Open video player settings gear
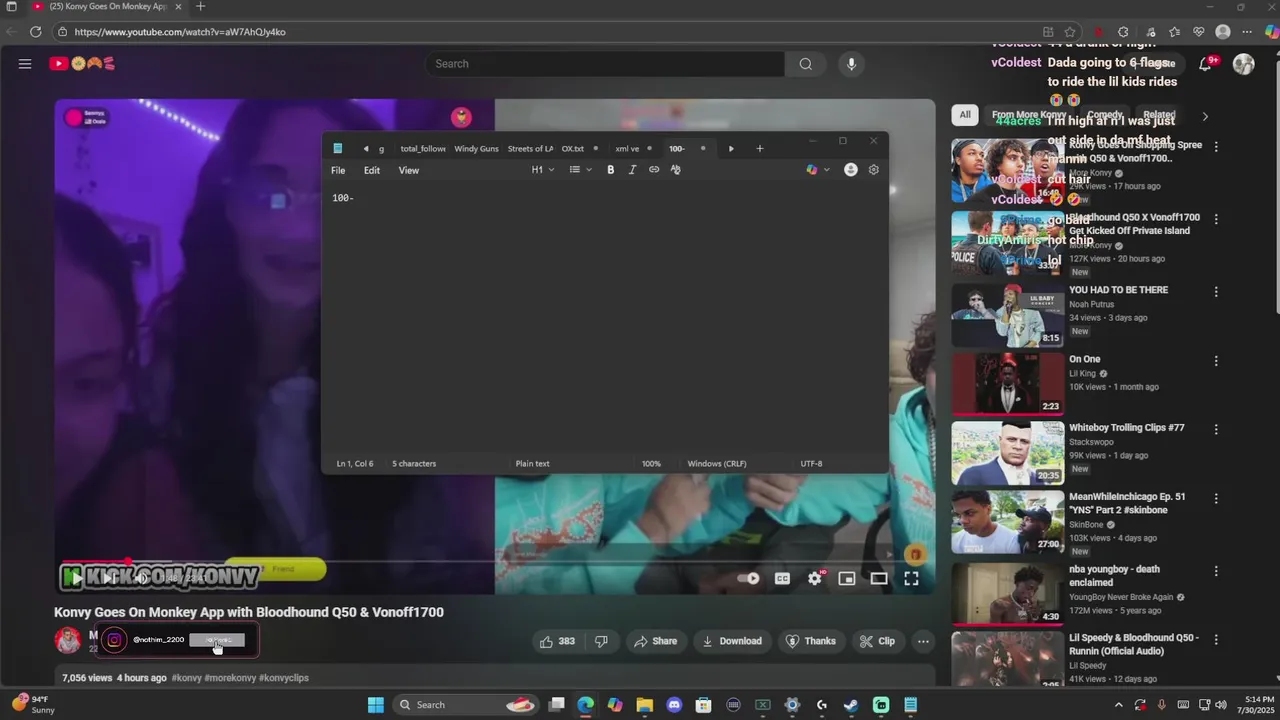The width and height of the screenshot is (1280, 720). coord(815,578)
